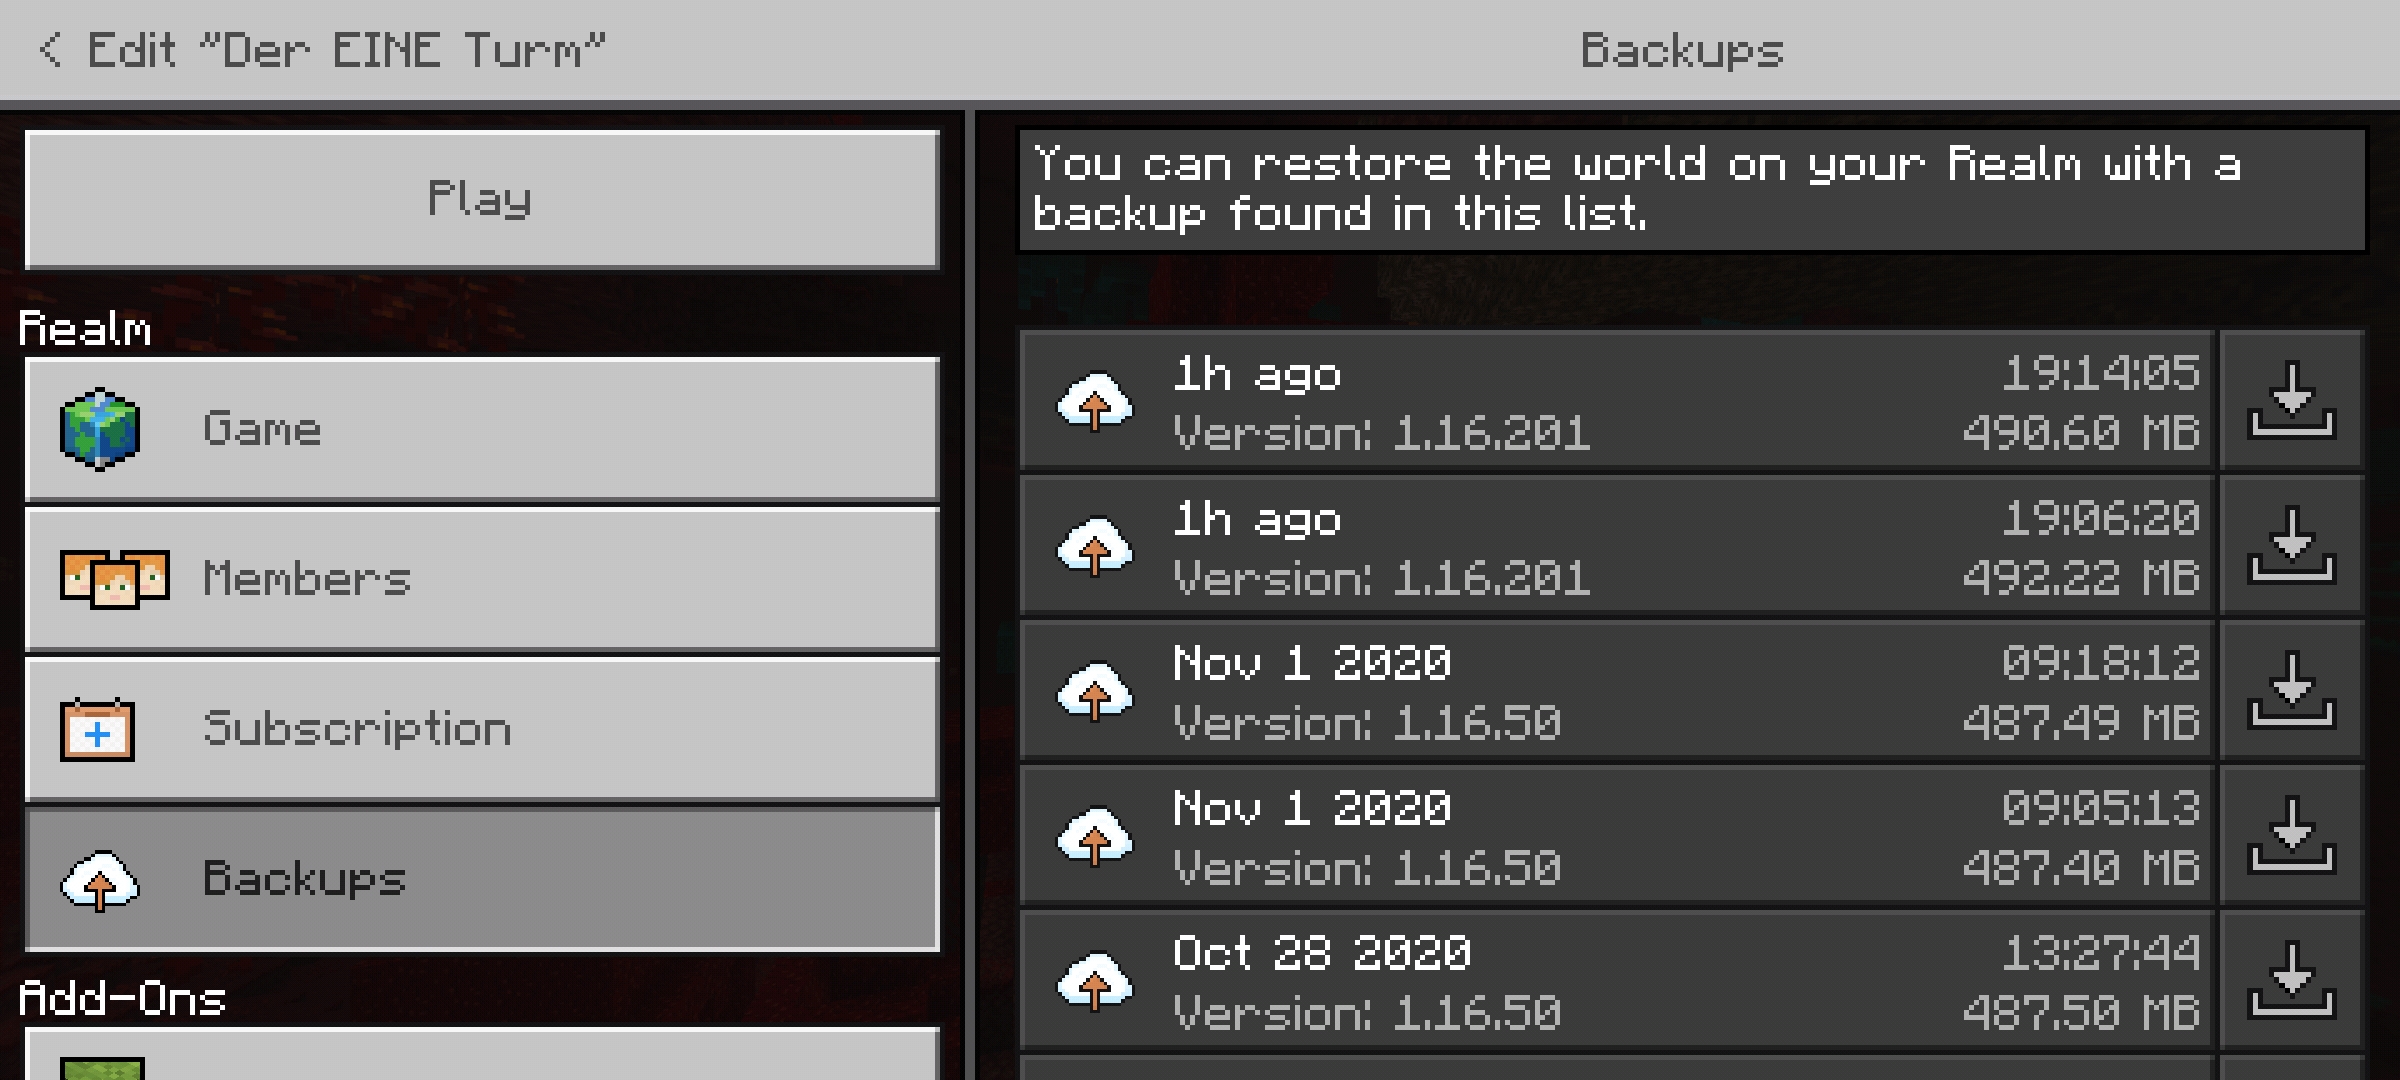Click cloud icon of Oct 28 backup
This screenshot has width=2400, height=1080.
click(x=1095, y=982)
